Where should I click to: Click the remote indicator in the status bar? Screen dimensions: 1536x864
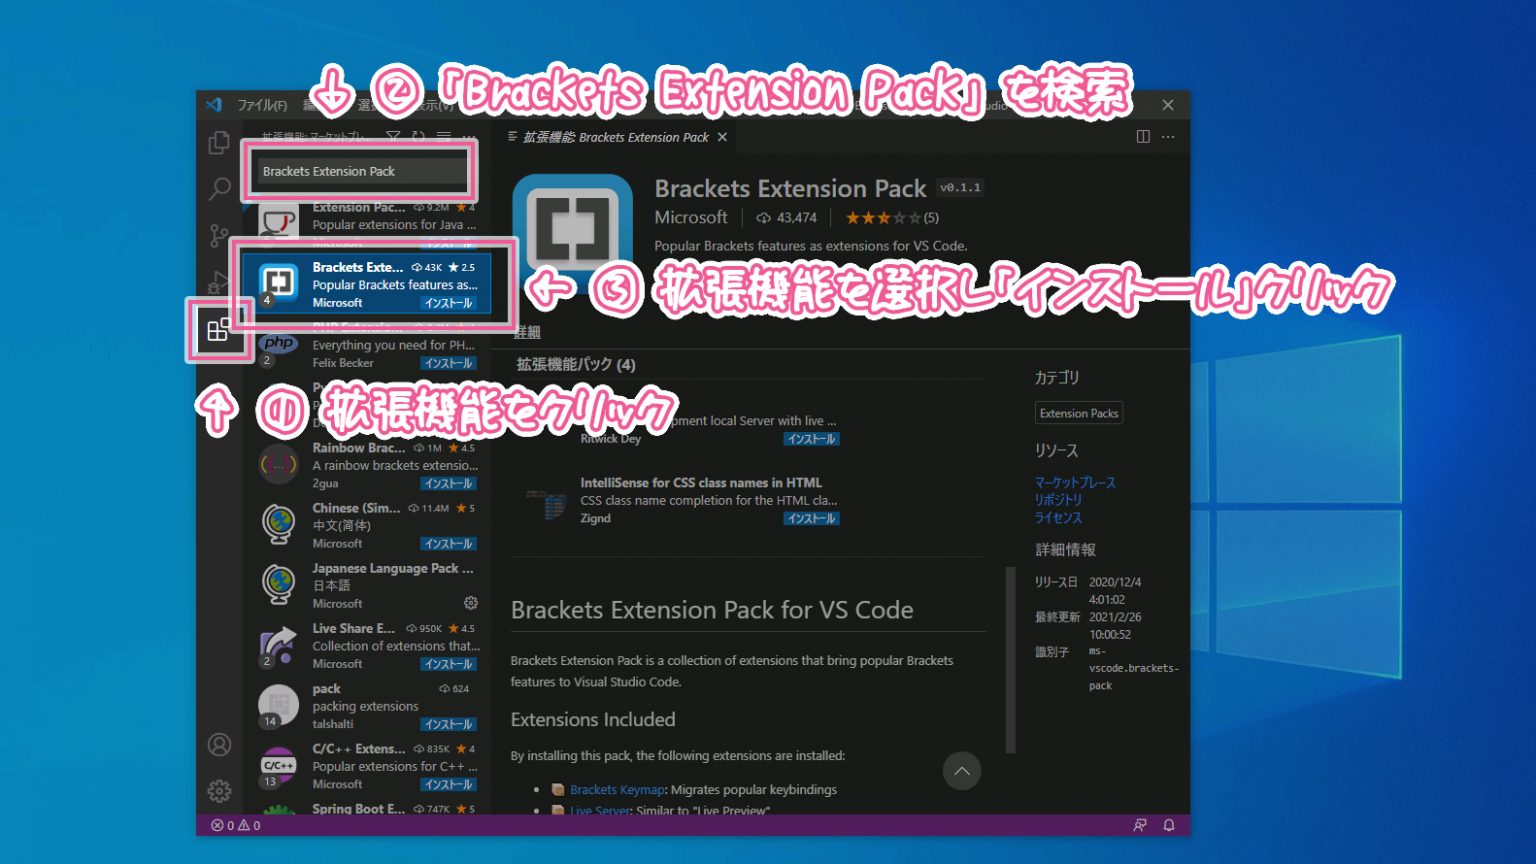[x=1139, y=825]
